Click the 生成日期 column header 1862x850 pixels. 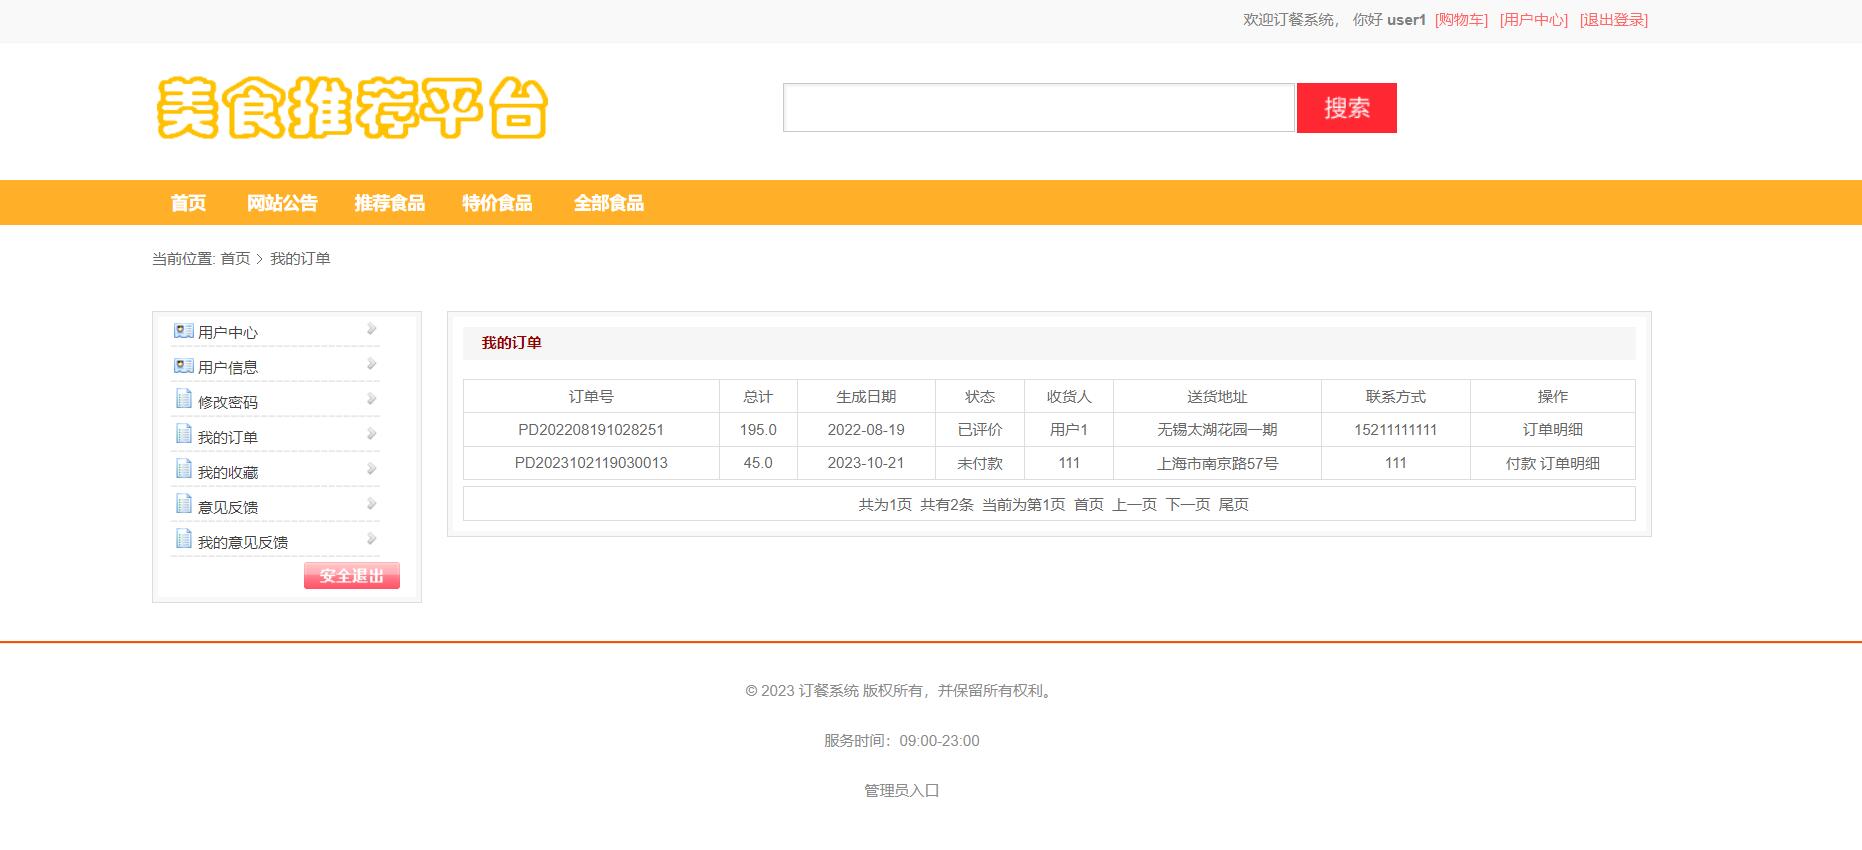click(866, 397)
